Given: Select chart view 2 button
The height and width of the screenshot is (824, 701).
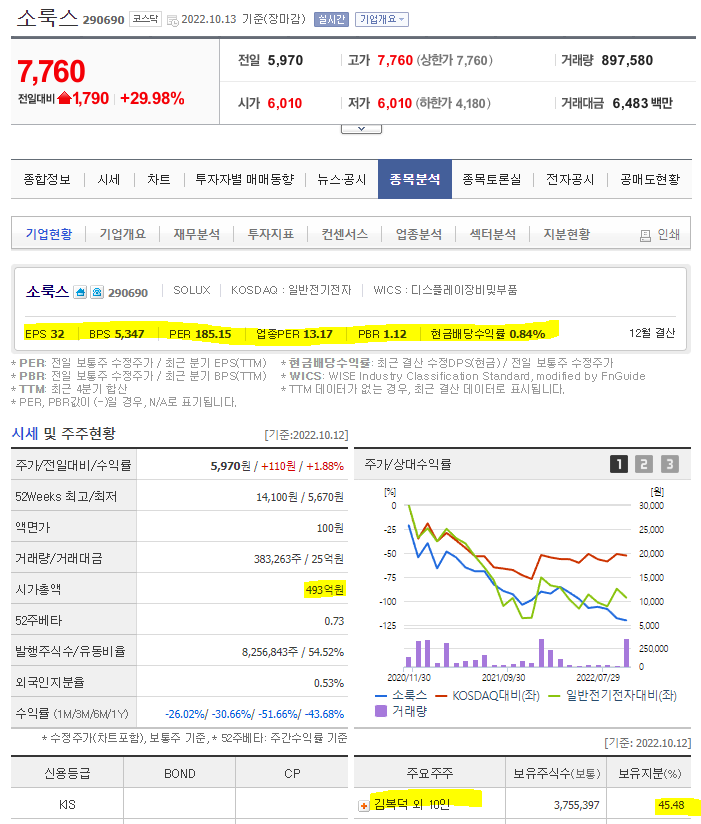Looking at the screenshot, I should coord(644,464).
